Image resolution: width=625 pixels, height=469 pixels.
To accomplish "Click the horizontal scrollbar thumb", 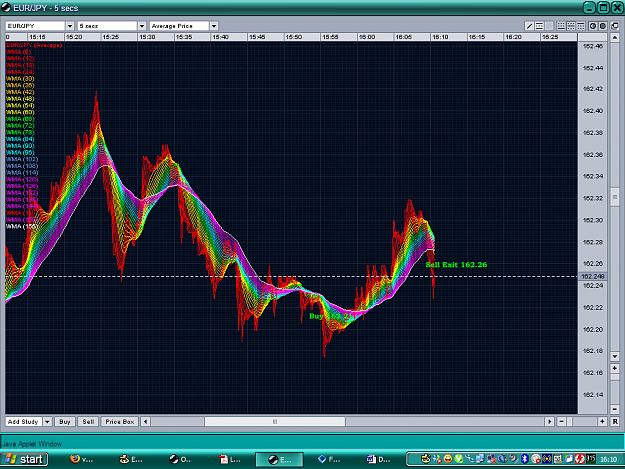I will (x=275, y=421).
